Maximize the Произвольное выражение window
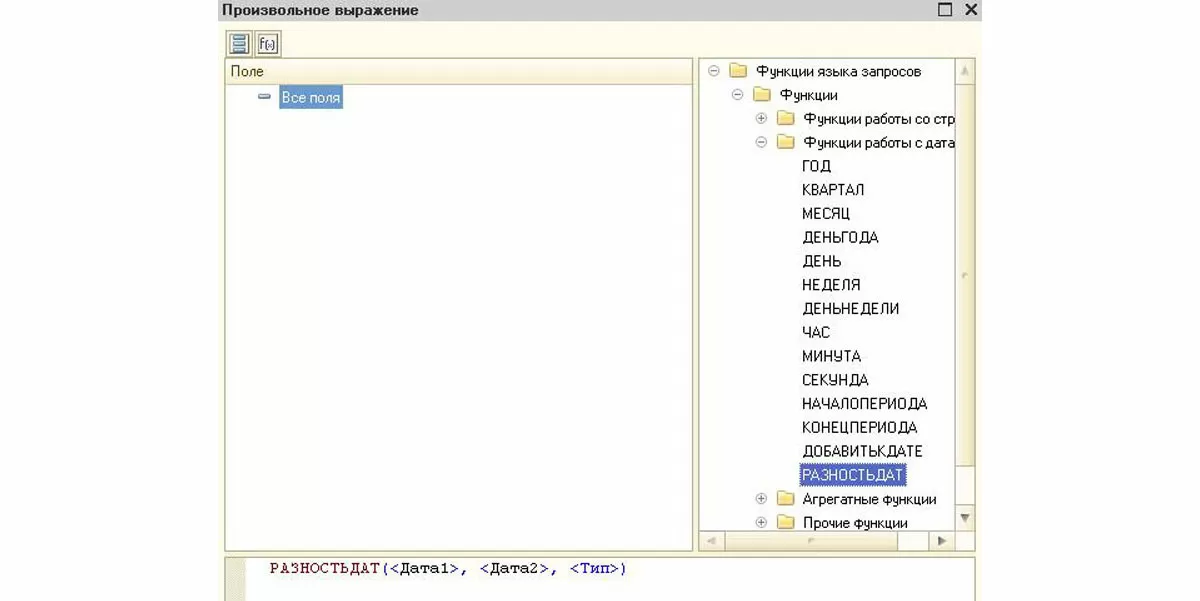The height and width of the screenshot is (601, 1200). click(945, 10)
